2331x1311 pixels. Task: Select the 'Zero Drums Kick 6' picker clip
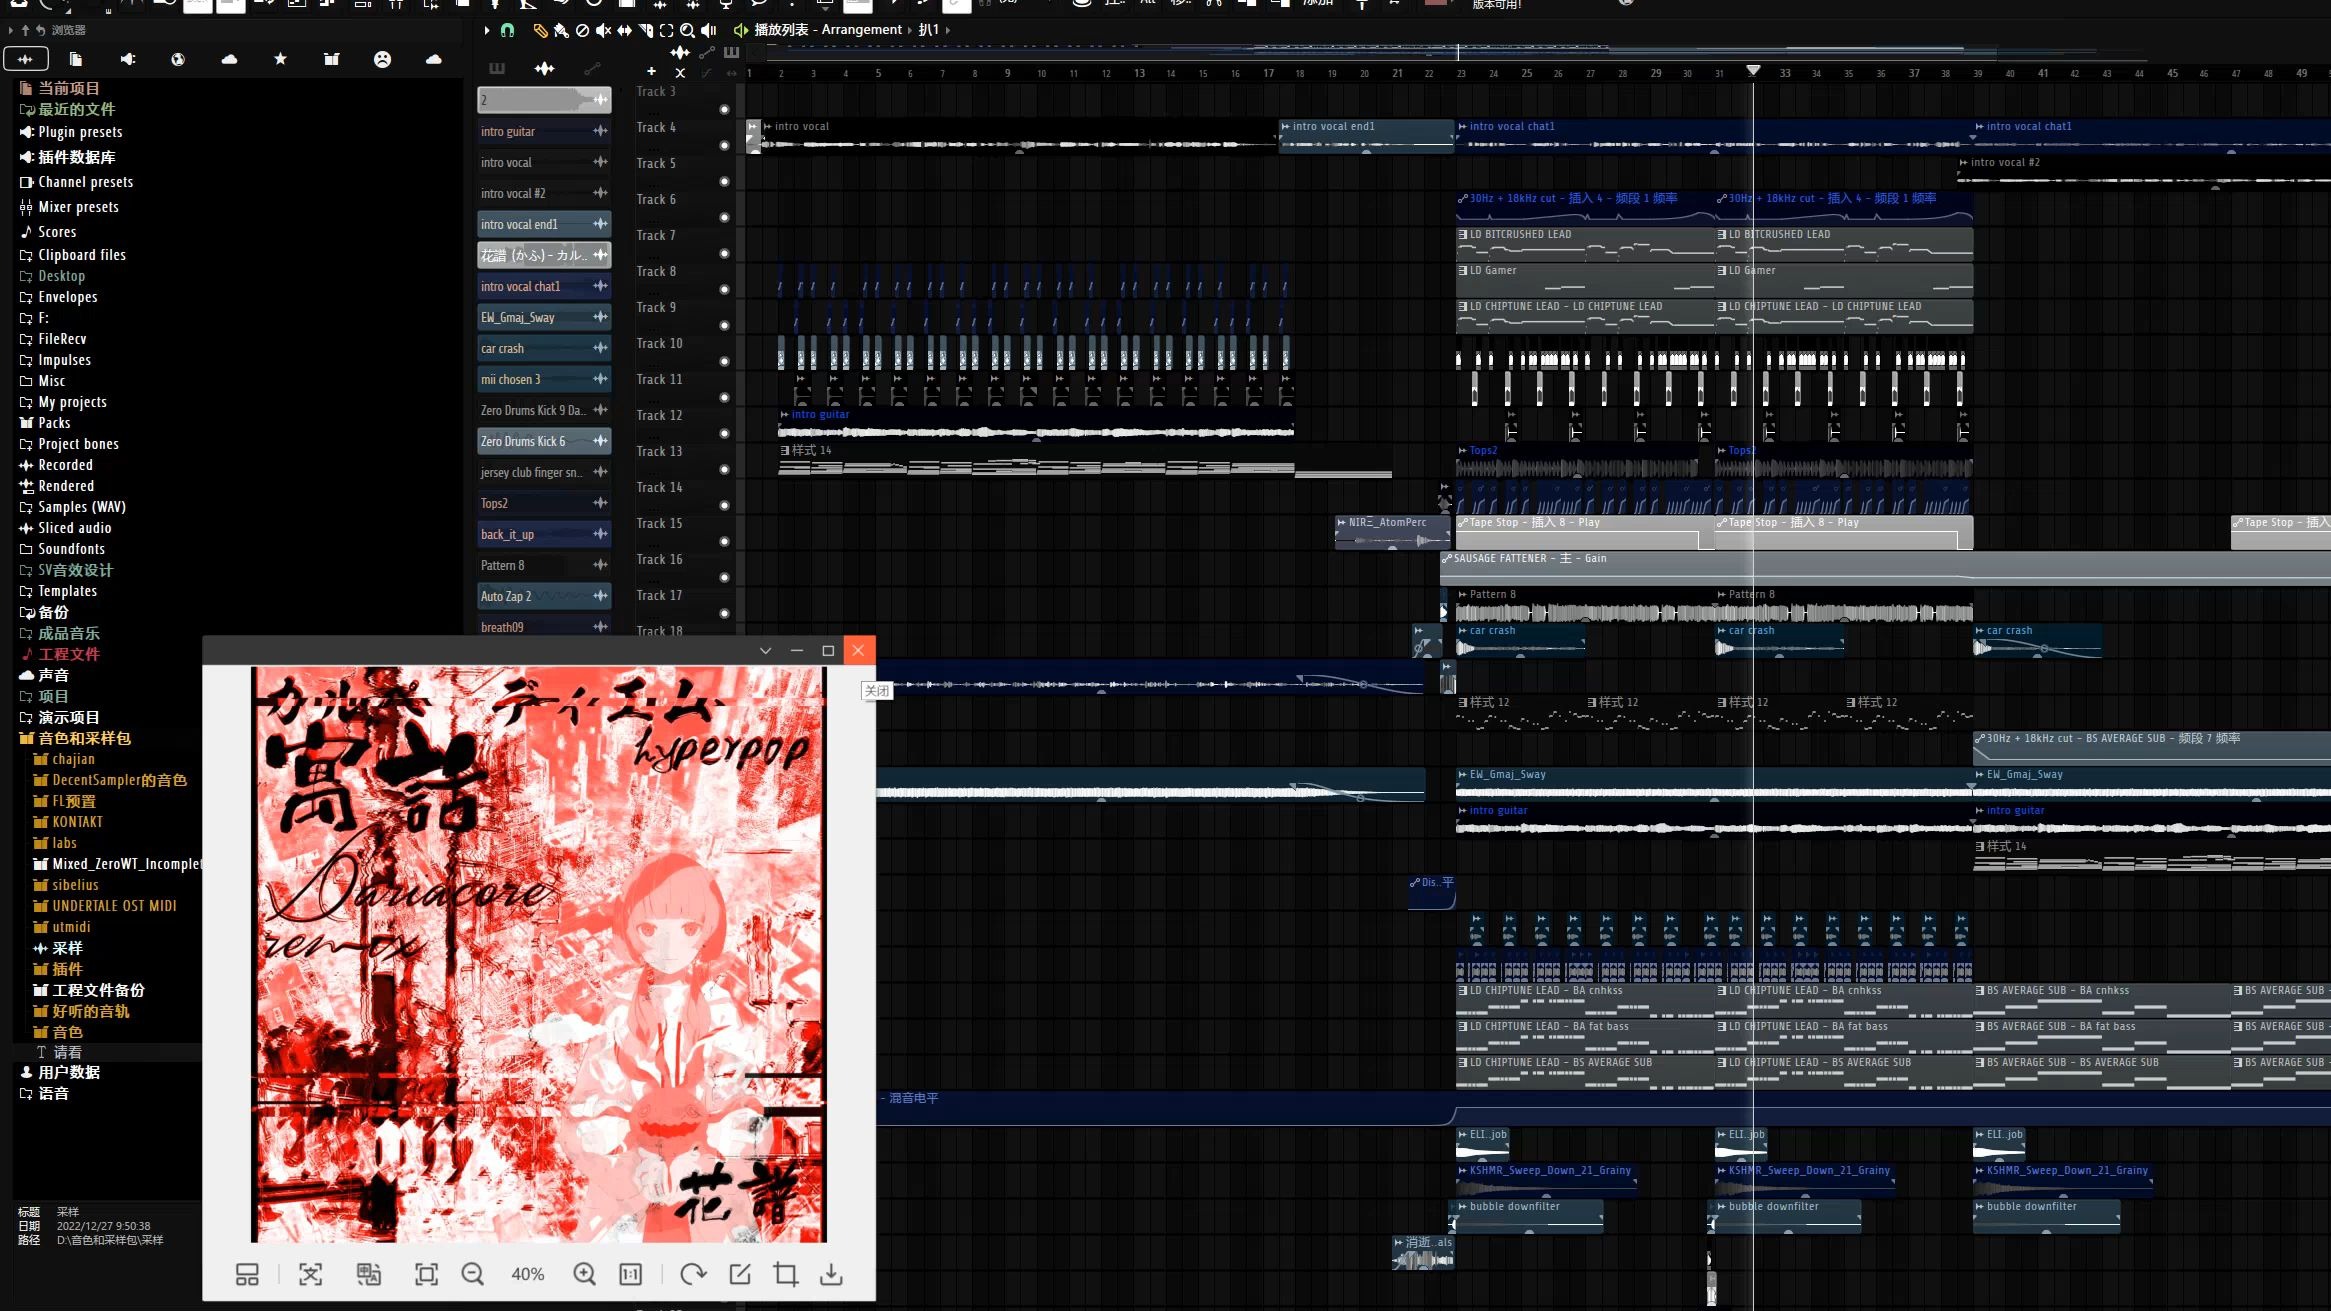pyautogui.click(x=544, y=441)
